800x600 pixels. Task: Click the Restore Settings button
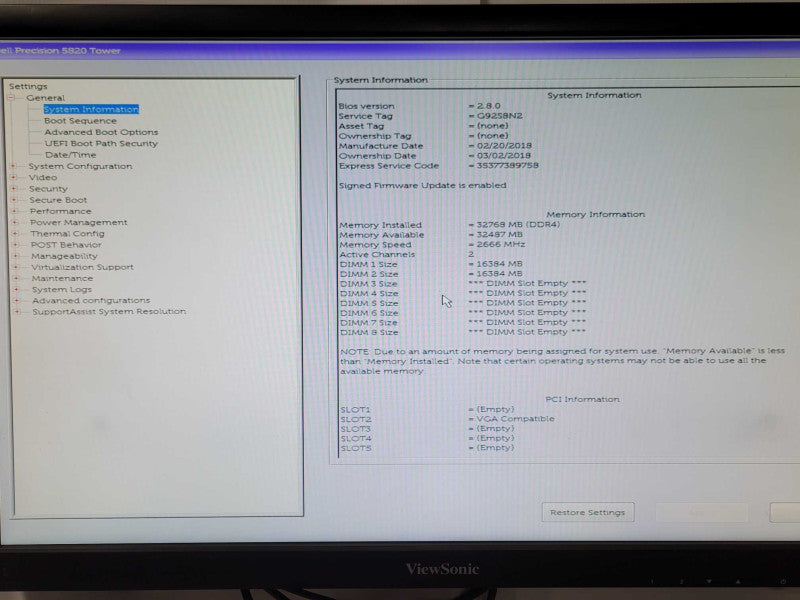tap(588, 512)
